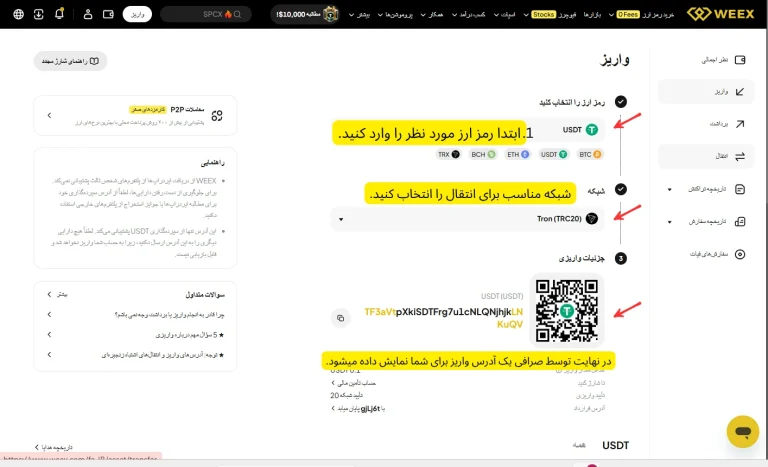Open the first FAQ question about deposits
Screen dimensions: 768x467
click(x=135, y=315)
